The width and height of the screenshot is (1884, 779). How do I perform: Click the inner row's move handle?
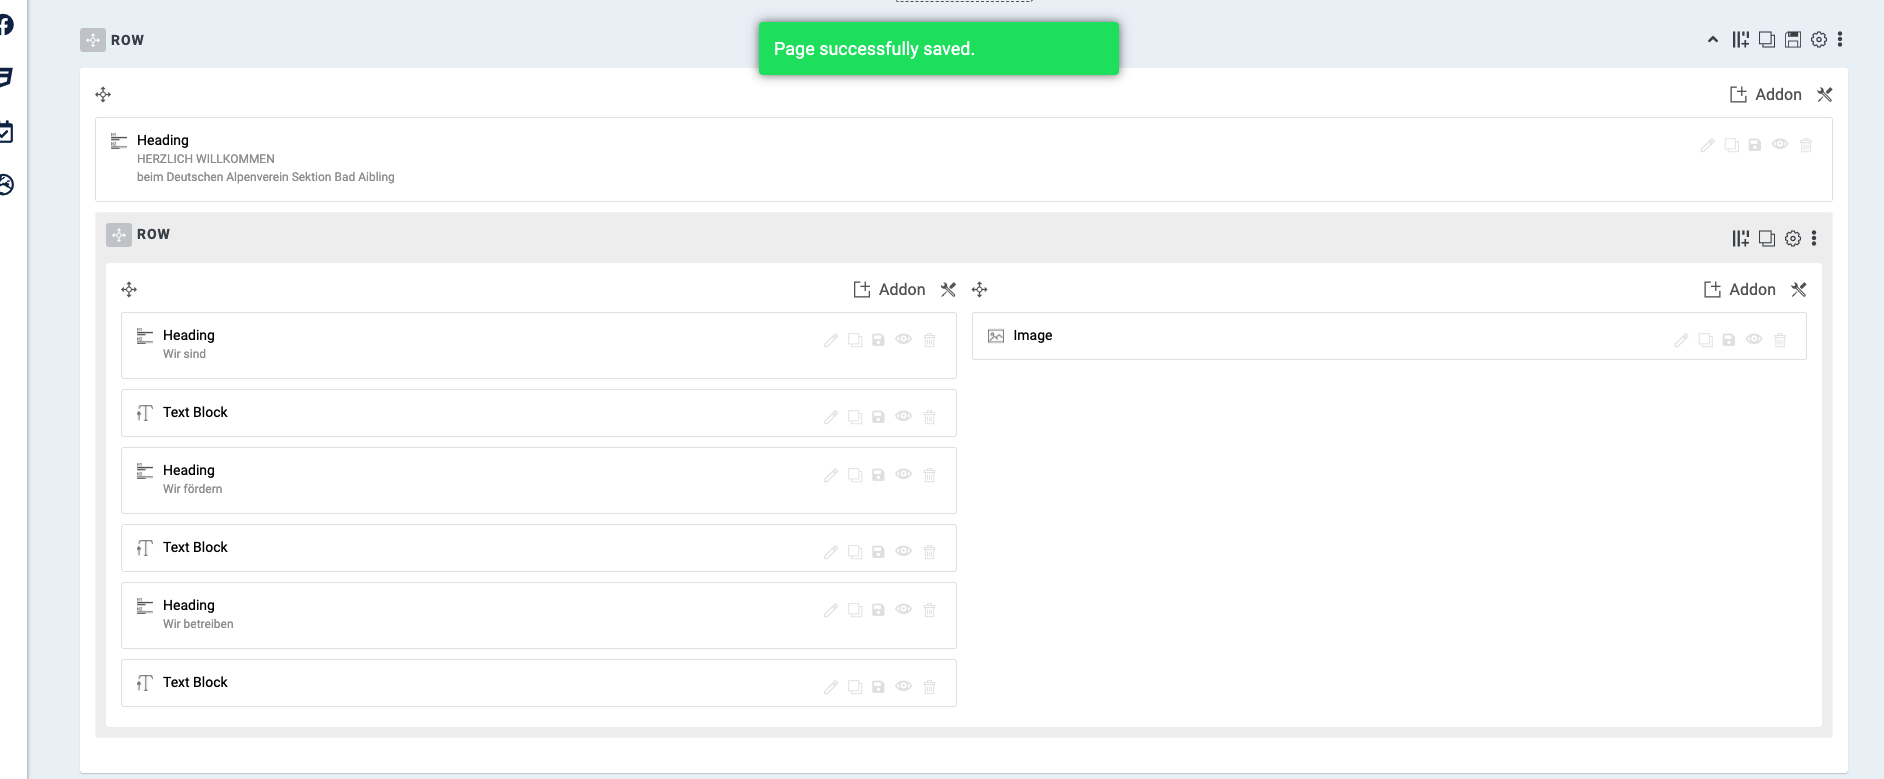(119, 235)
